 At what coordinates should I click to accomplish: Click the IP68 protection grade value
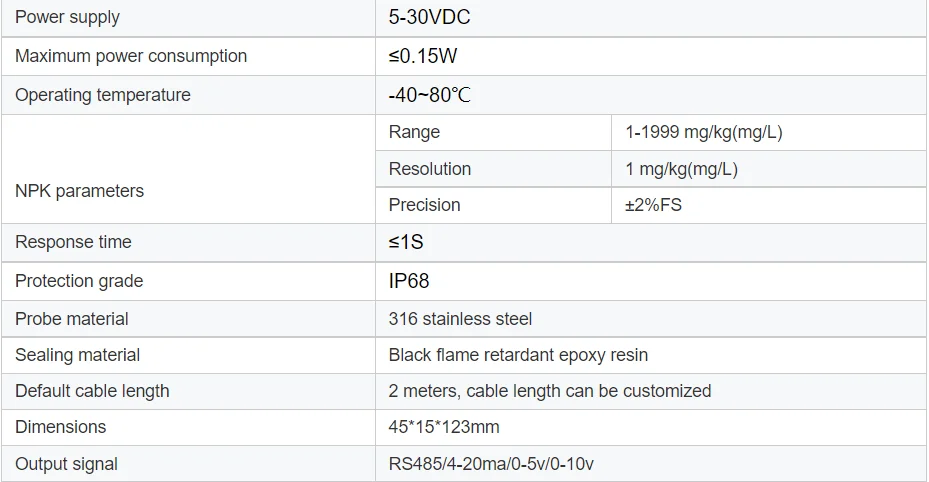point(409,281)
